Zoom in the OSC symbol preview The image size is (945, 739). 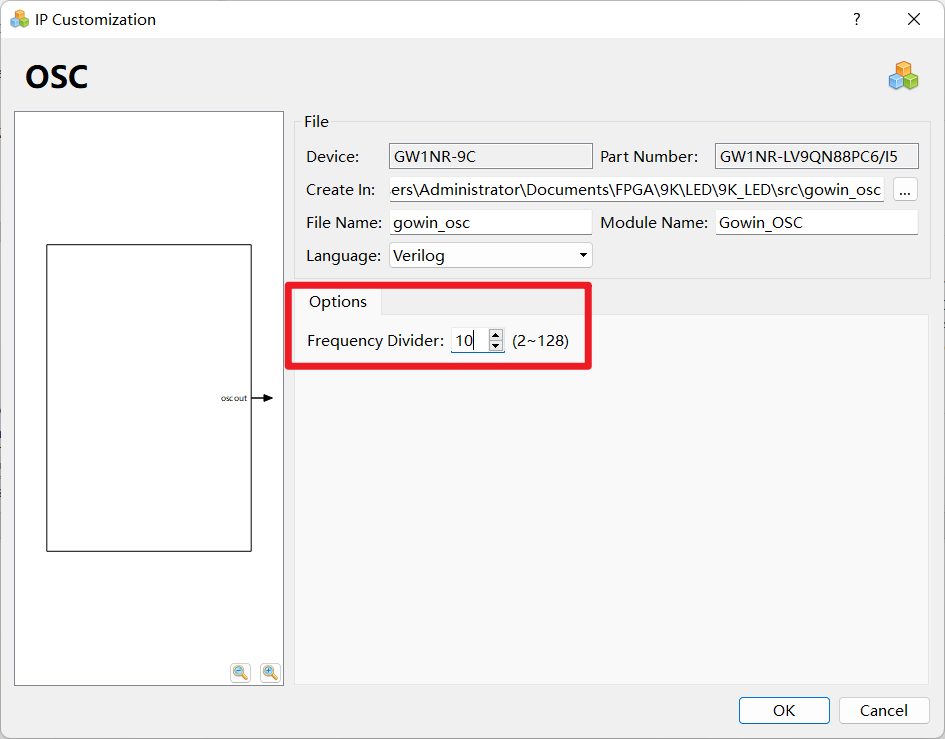click(271, 673)
